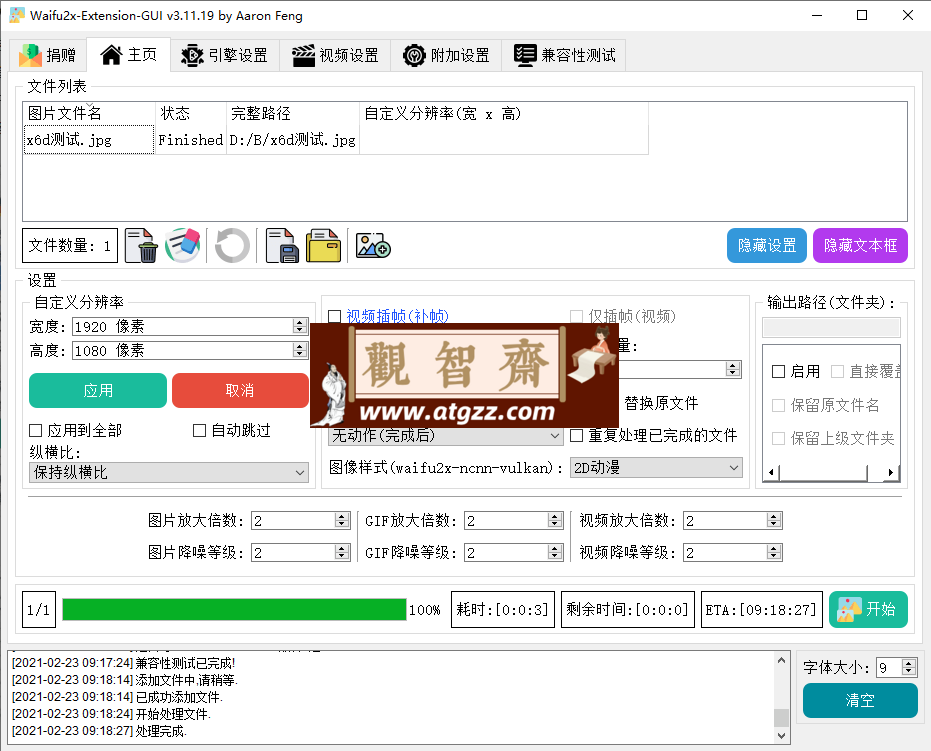Click the eraser clear-list icon

tap(183, 245)
